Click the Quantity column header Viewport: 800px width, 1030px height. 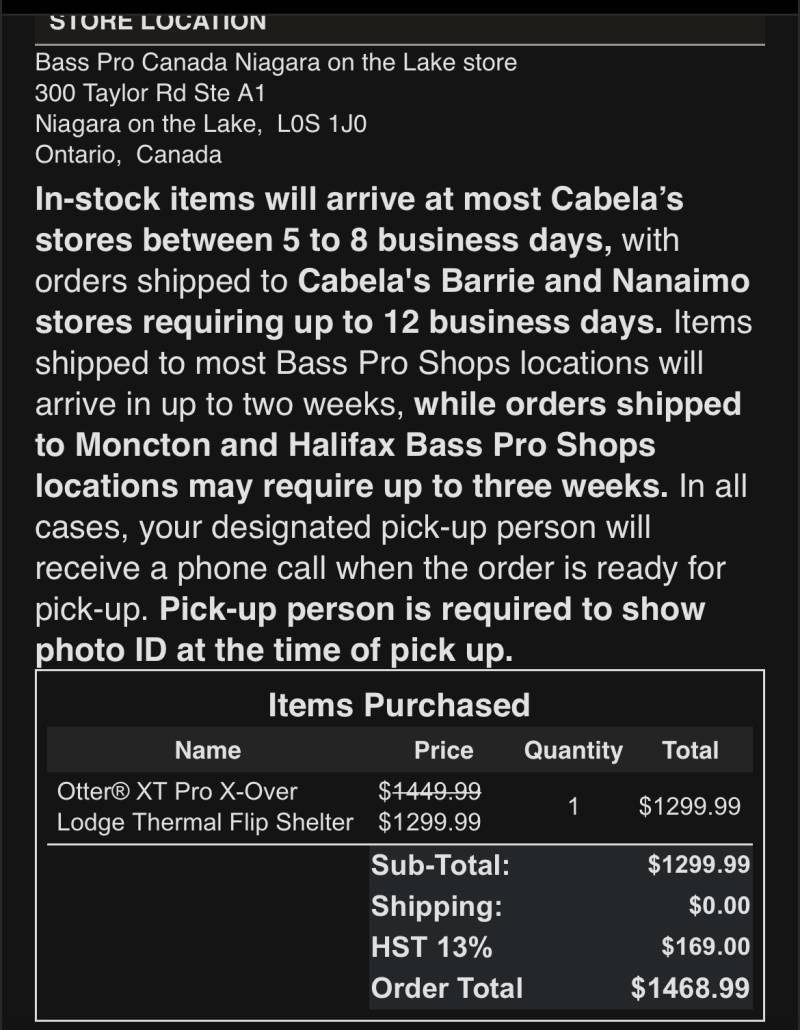(x=573, y=750)
